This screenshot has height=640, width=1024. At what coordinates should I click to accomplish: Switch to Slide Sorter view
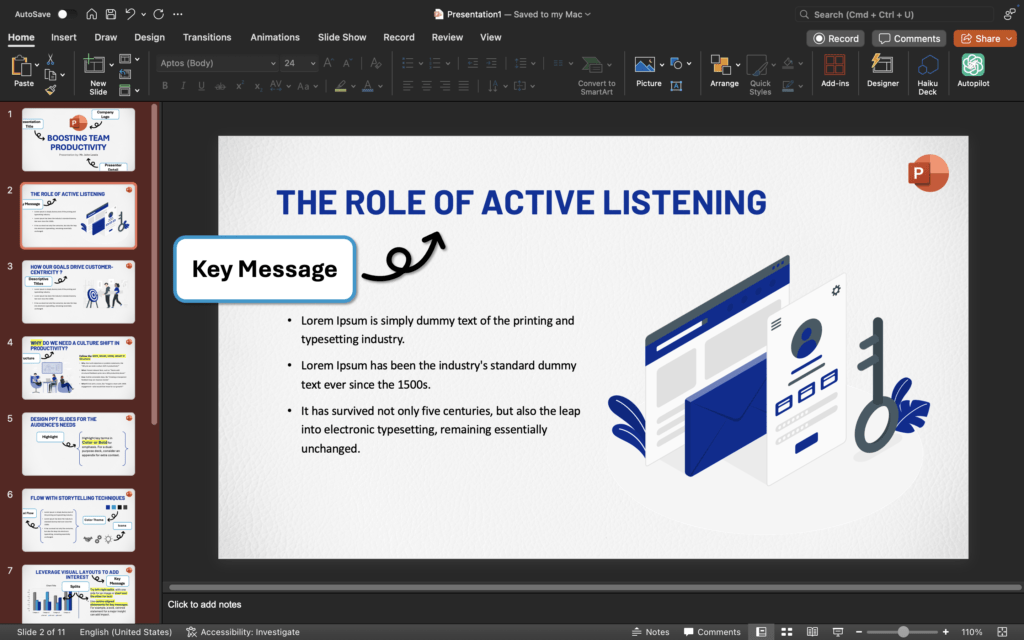(x=785, y=632)
